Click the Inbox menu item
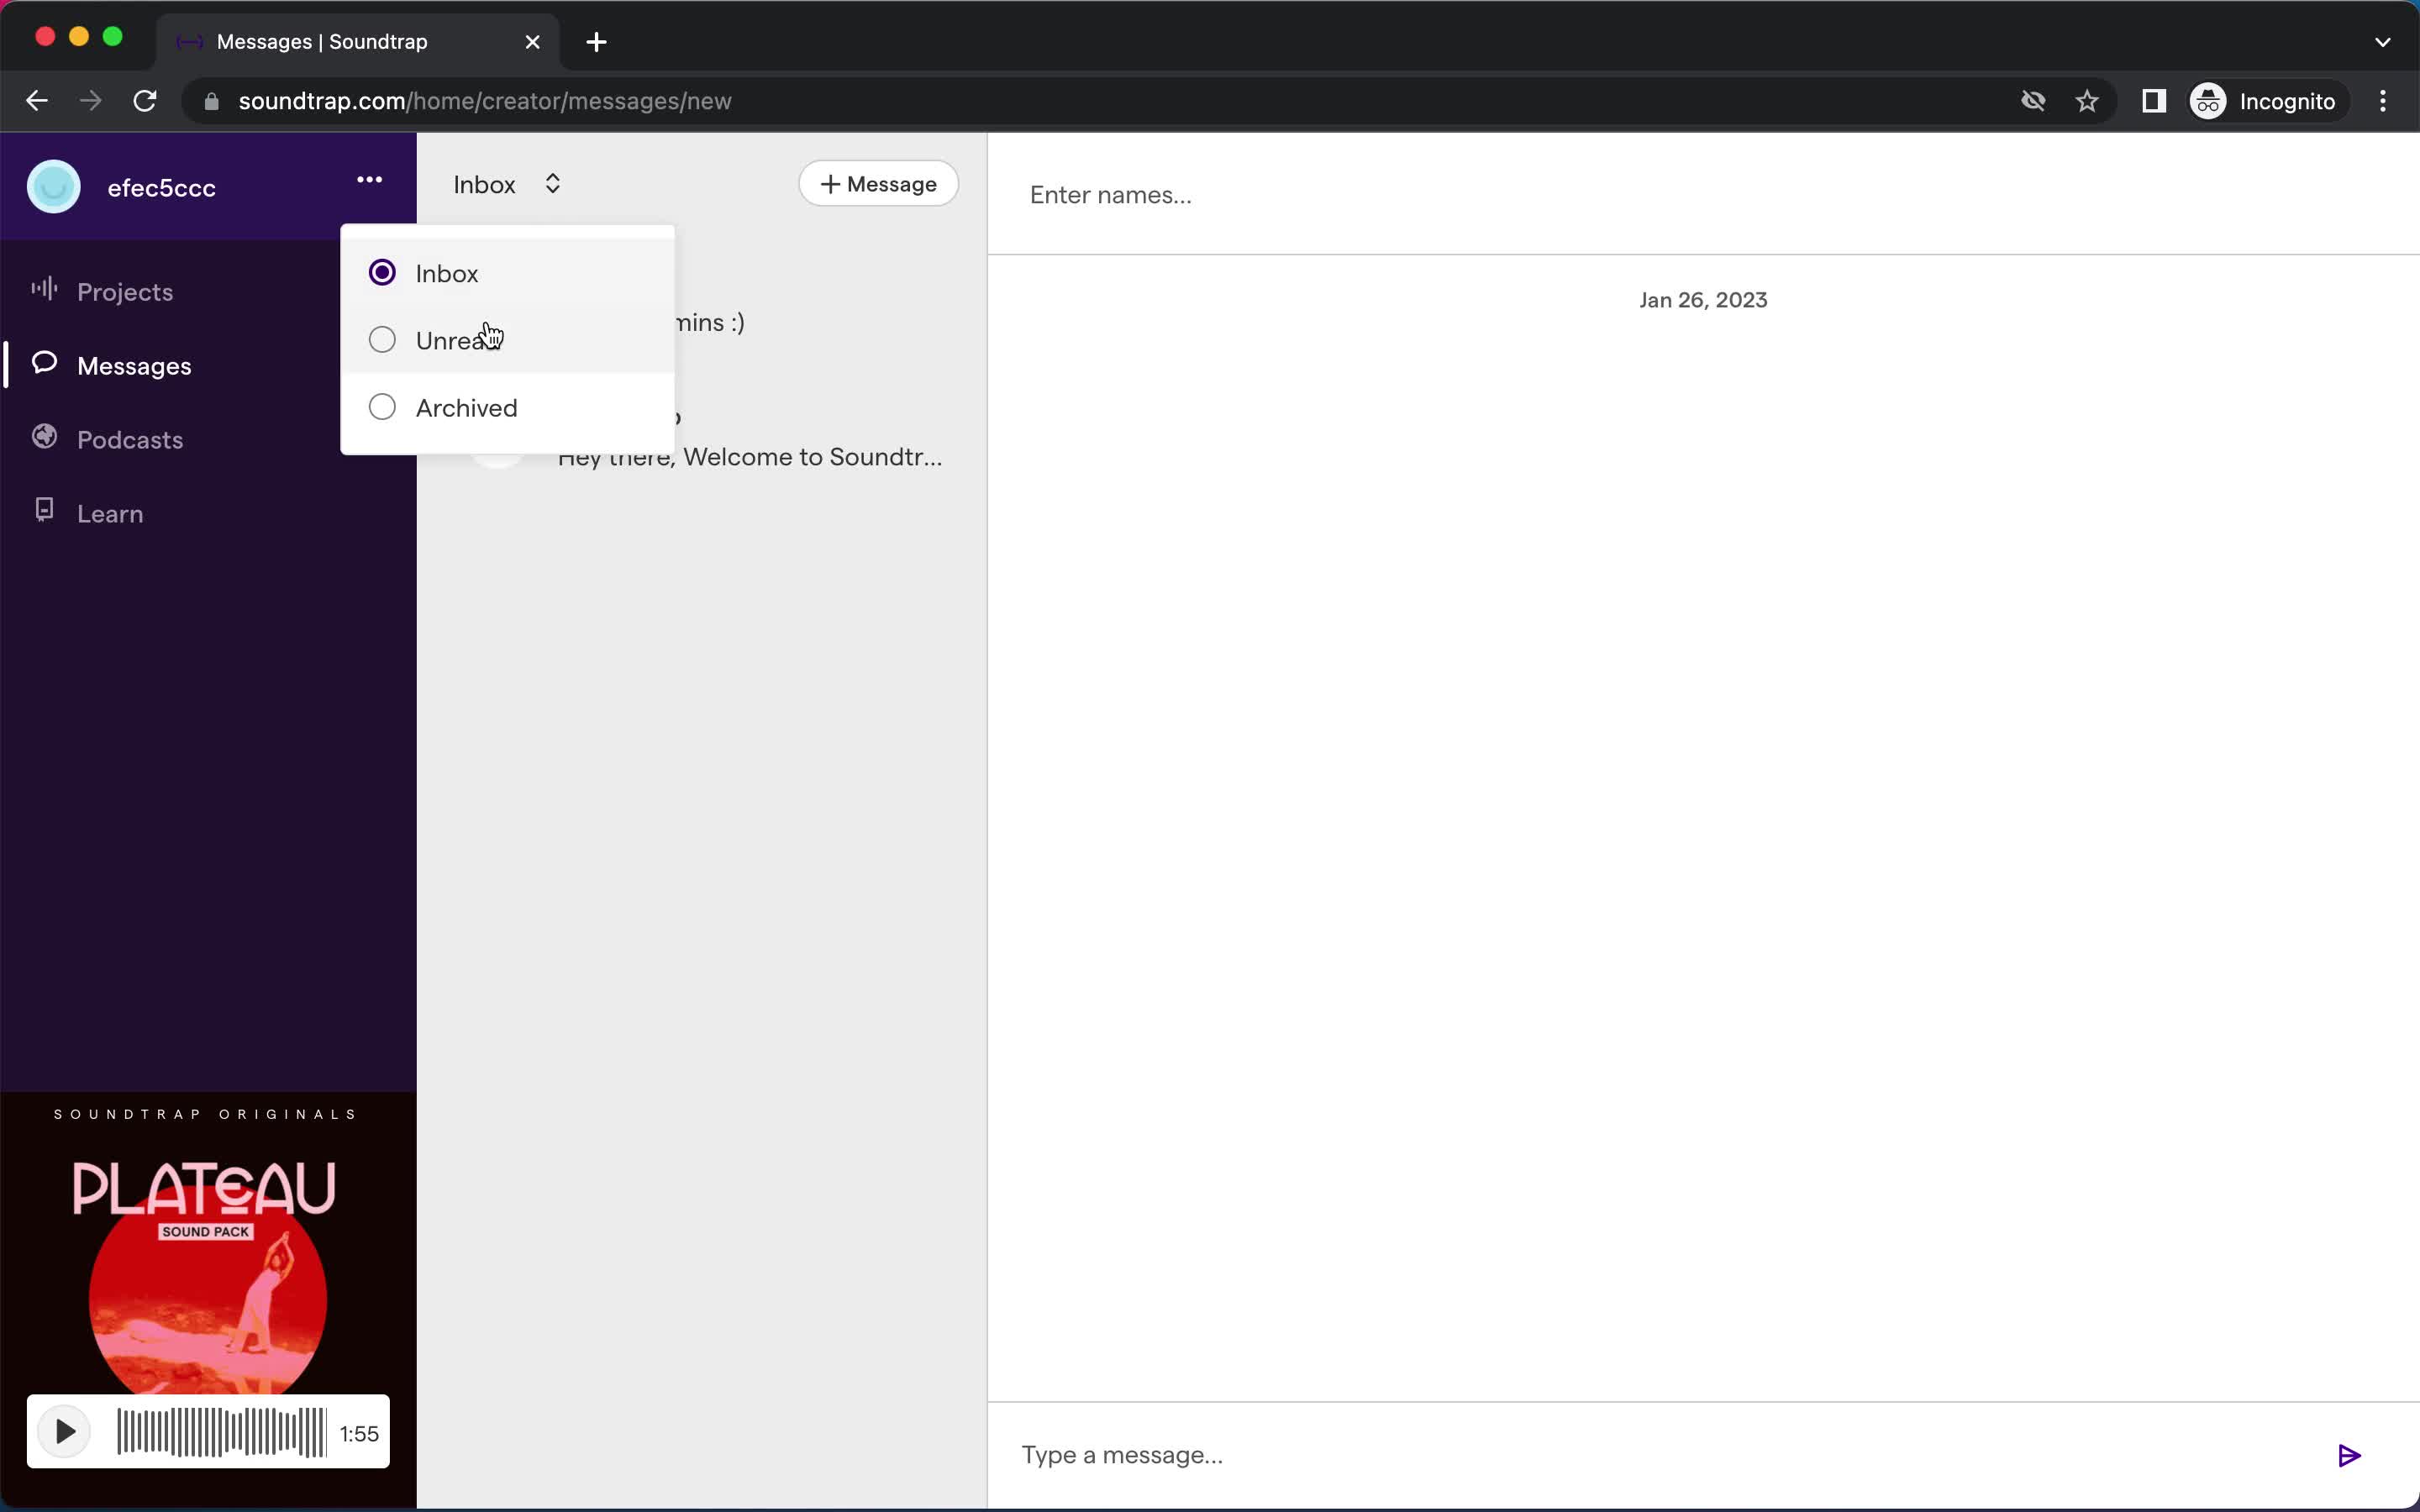The width and height of the screenshot is (2420, 1512). 446,274
